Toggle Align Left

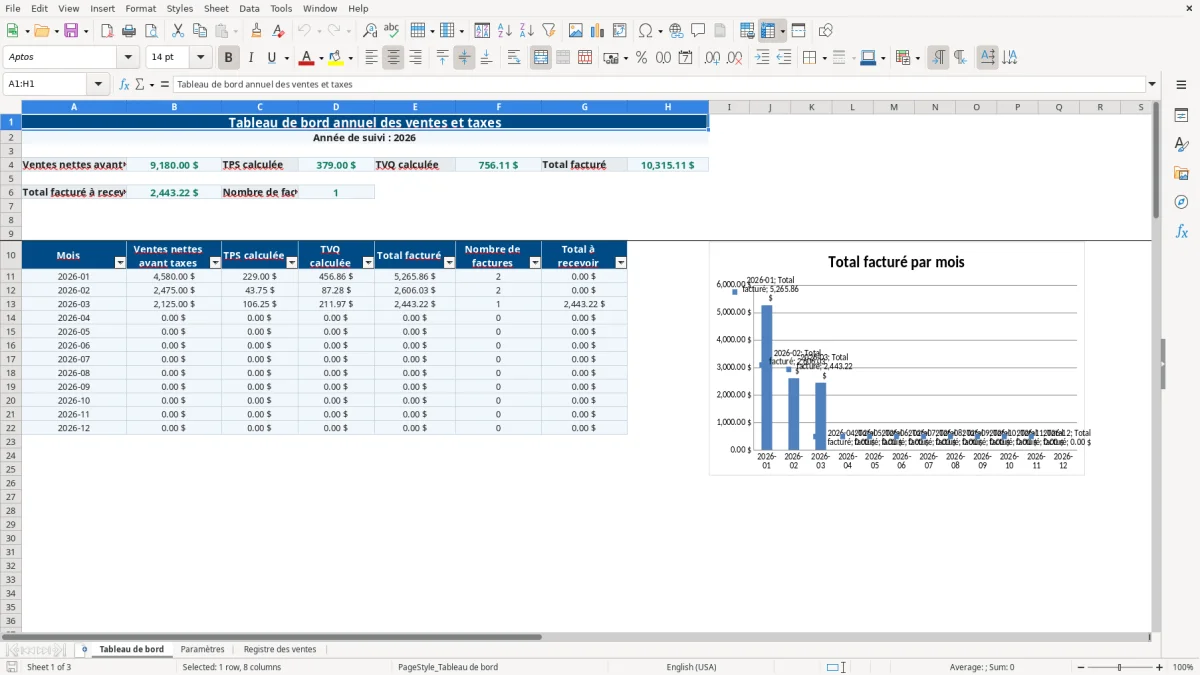371,58
